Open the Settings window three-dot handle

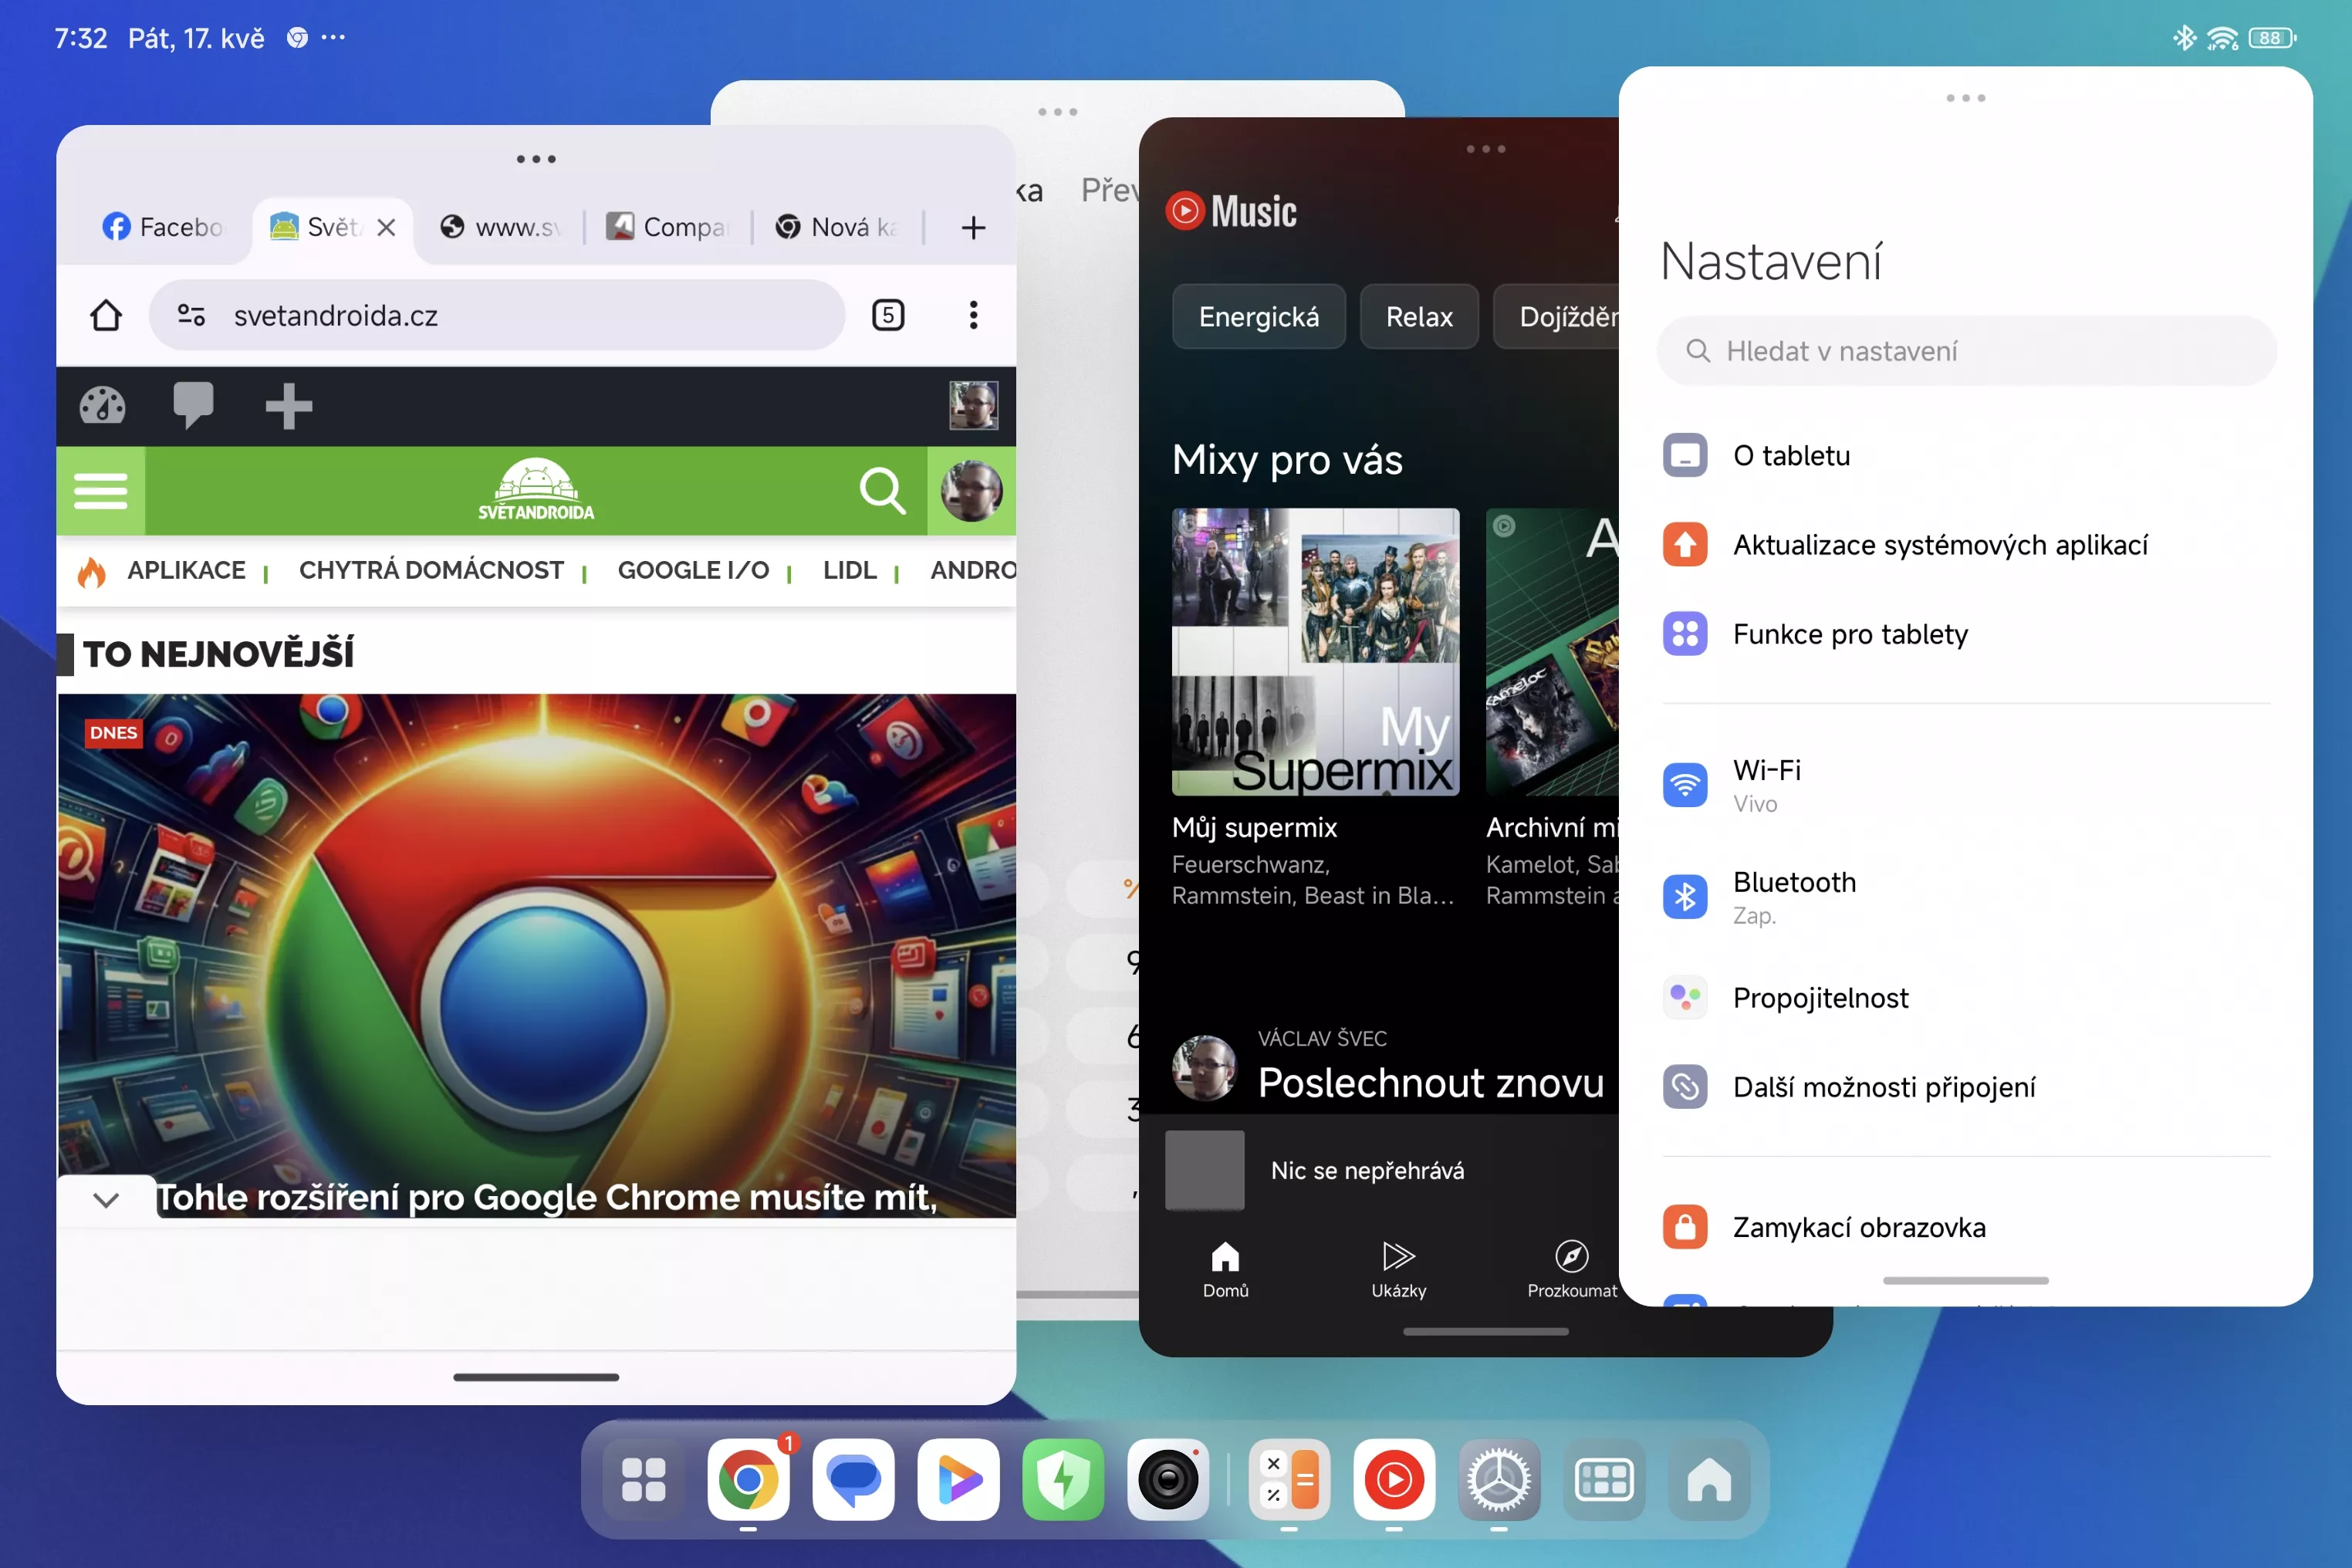click(1965, 98)
